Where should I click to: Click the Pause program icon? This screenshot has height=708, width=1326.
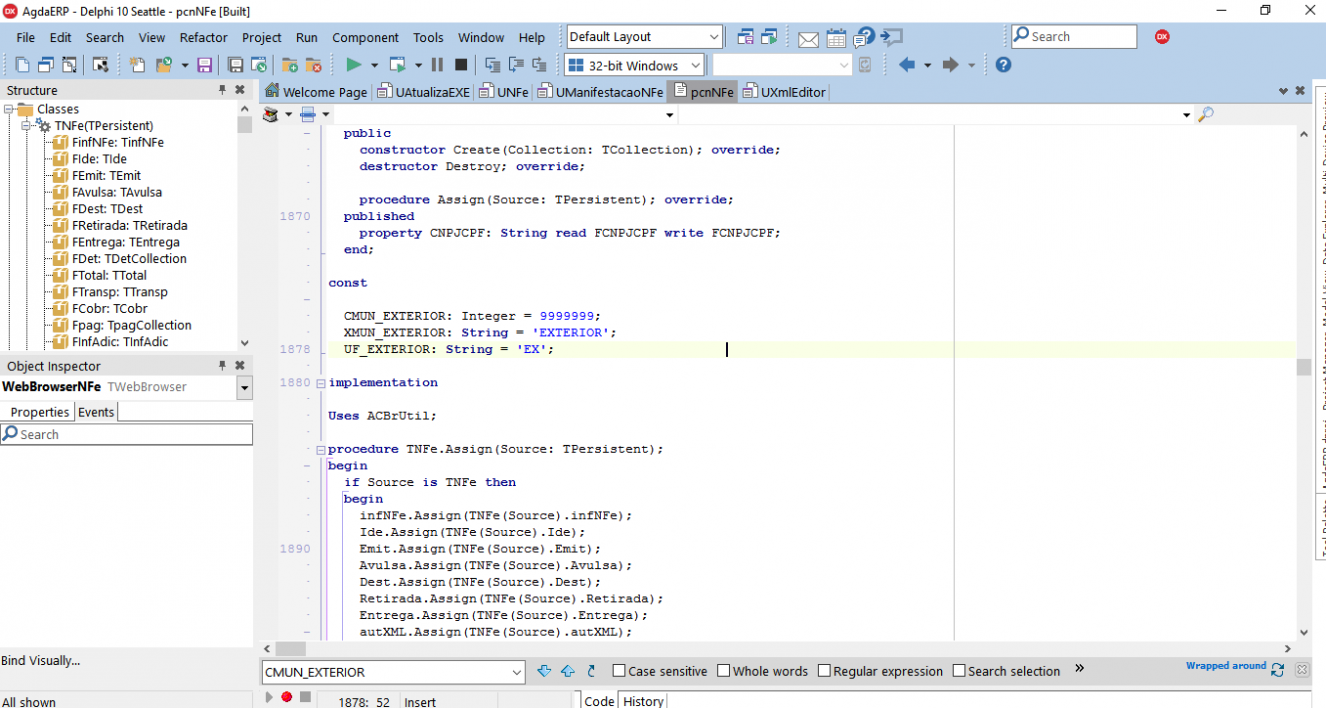[437, 65]
